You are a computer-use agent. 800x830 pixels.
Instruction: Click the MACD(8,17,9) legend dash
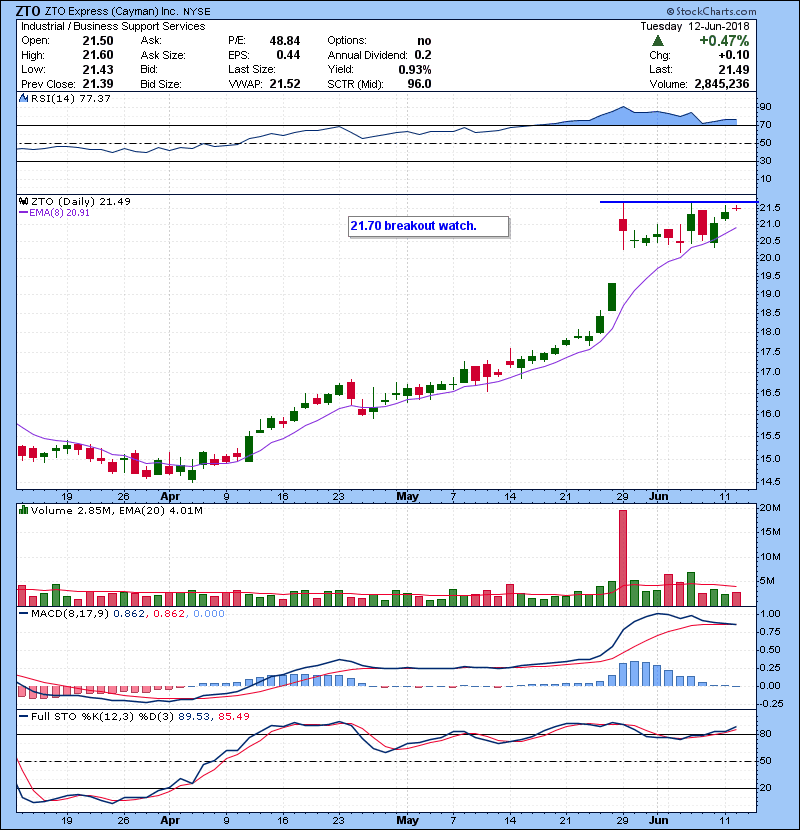pos(23,614)
